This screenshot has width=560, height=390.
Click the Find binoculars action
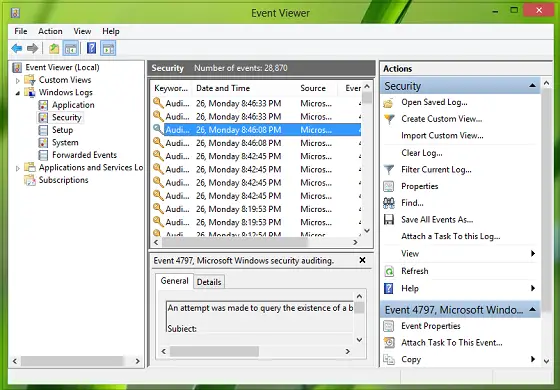pyautogui.click(x=389, y=203)
